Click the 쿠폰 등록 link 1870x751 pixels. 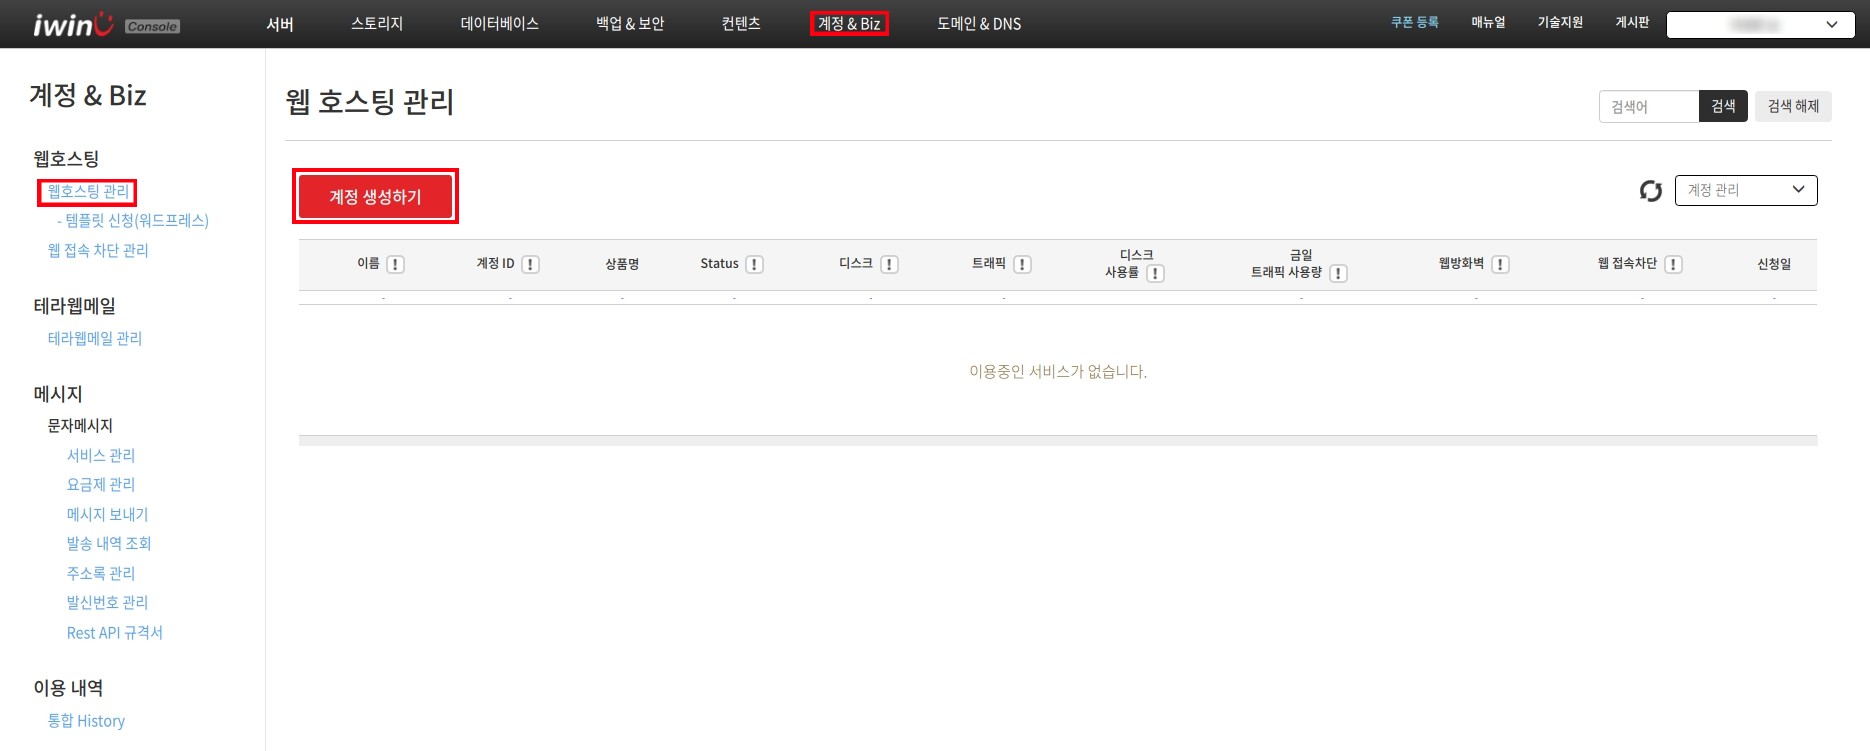pyautogui.click(x=1414, y=22)
